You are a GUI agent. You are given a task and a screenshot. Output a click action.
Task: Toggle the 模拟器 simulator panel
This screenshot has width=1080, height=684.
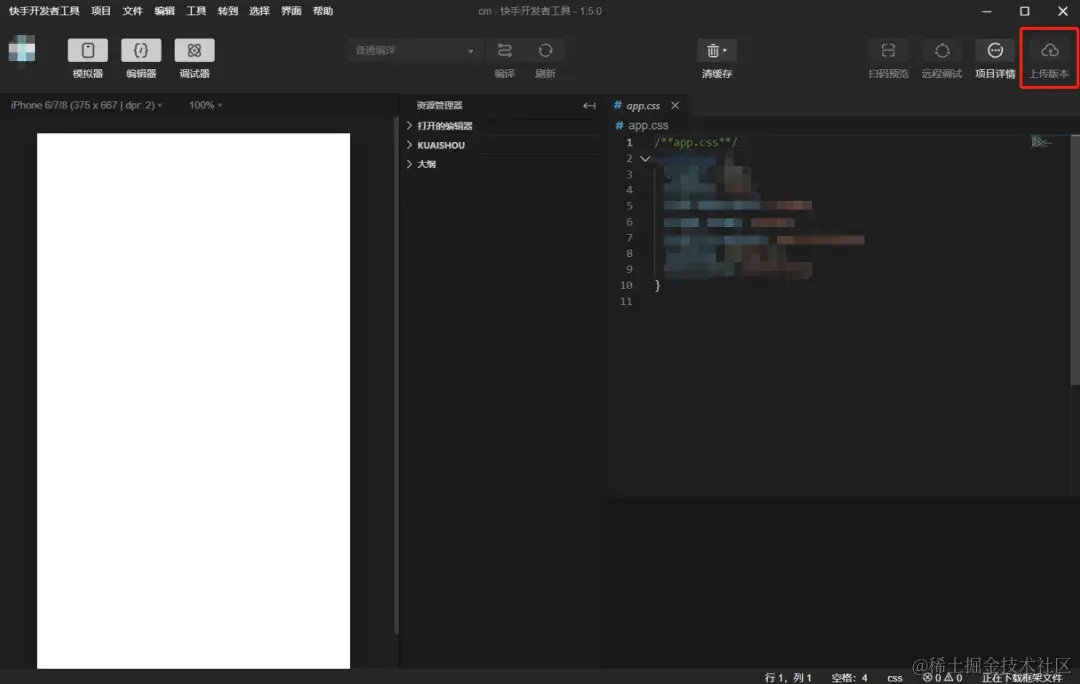(87, 50)
